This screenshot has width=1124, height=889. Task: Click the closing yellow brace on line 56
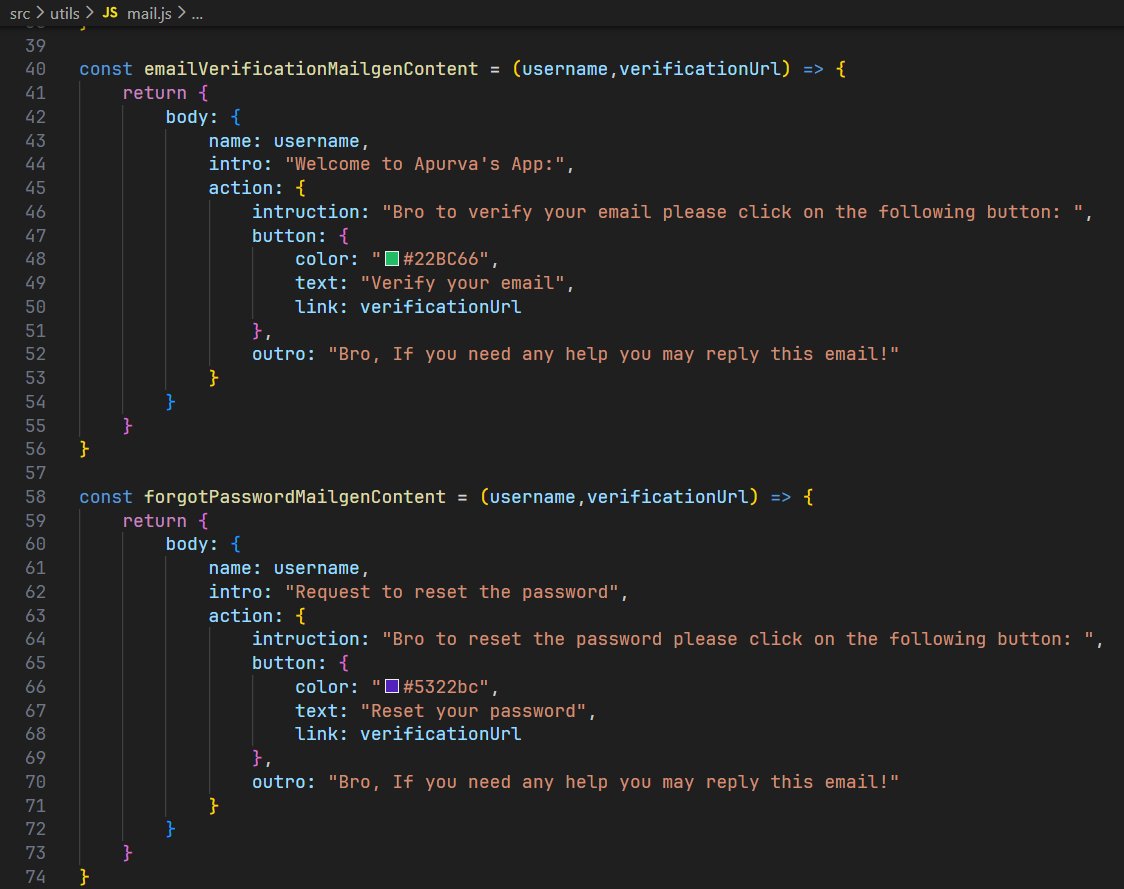pyautogui.click(x=85, y=450)
